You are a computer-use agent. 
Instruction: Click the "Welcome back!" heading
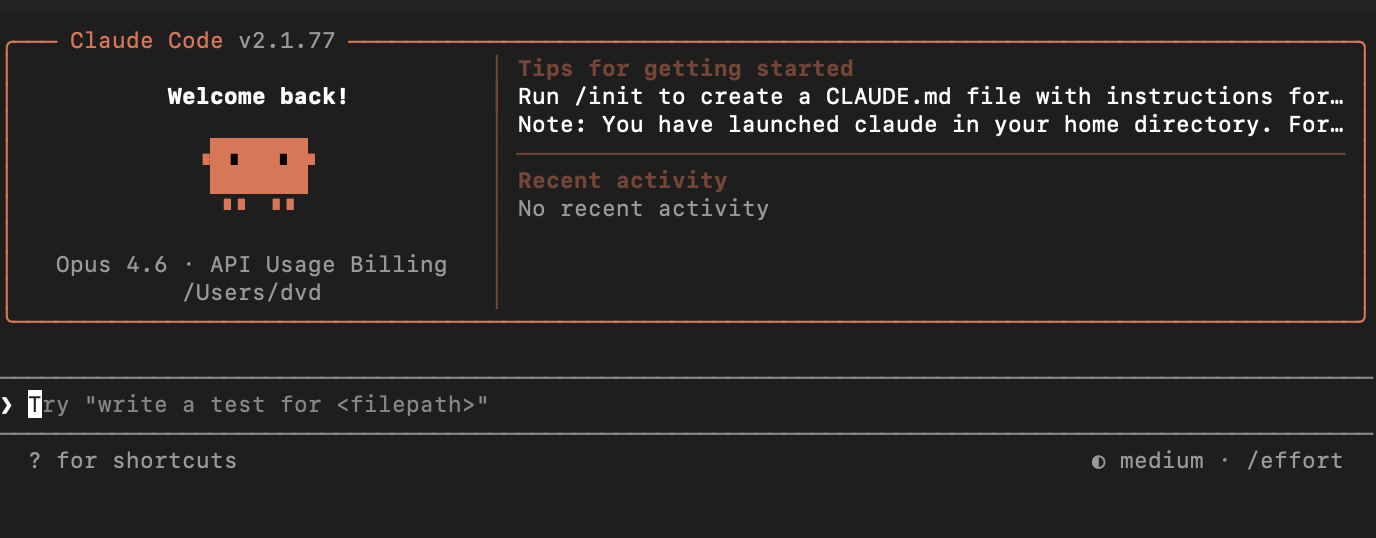[x=259, y=97]
